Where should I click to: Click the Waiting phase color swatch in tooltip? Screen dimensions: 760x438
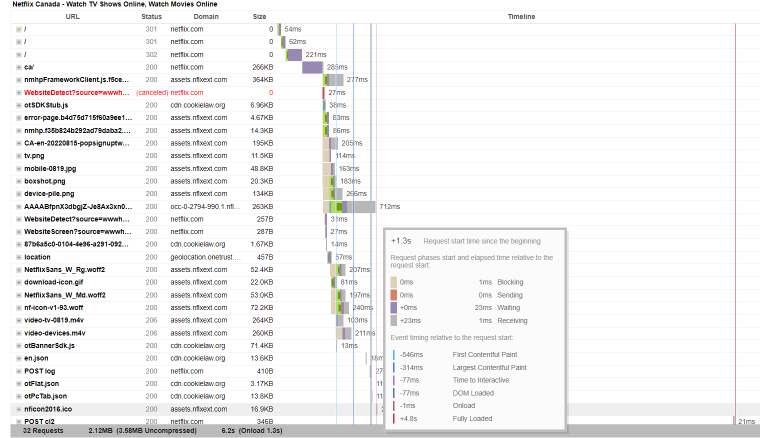[x=394, y=308]
